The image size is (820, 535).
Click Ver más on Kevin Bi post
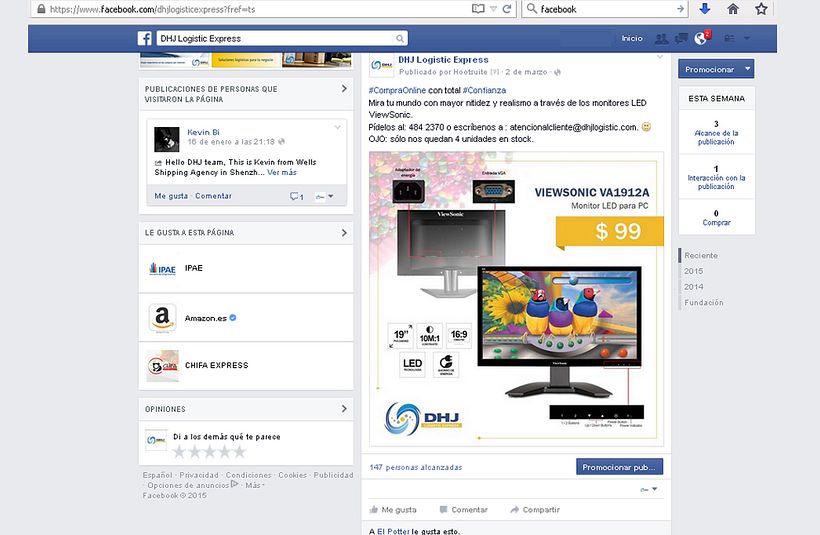click(x=282, y=172)
